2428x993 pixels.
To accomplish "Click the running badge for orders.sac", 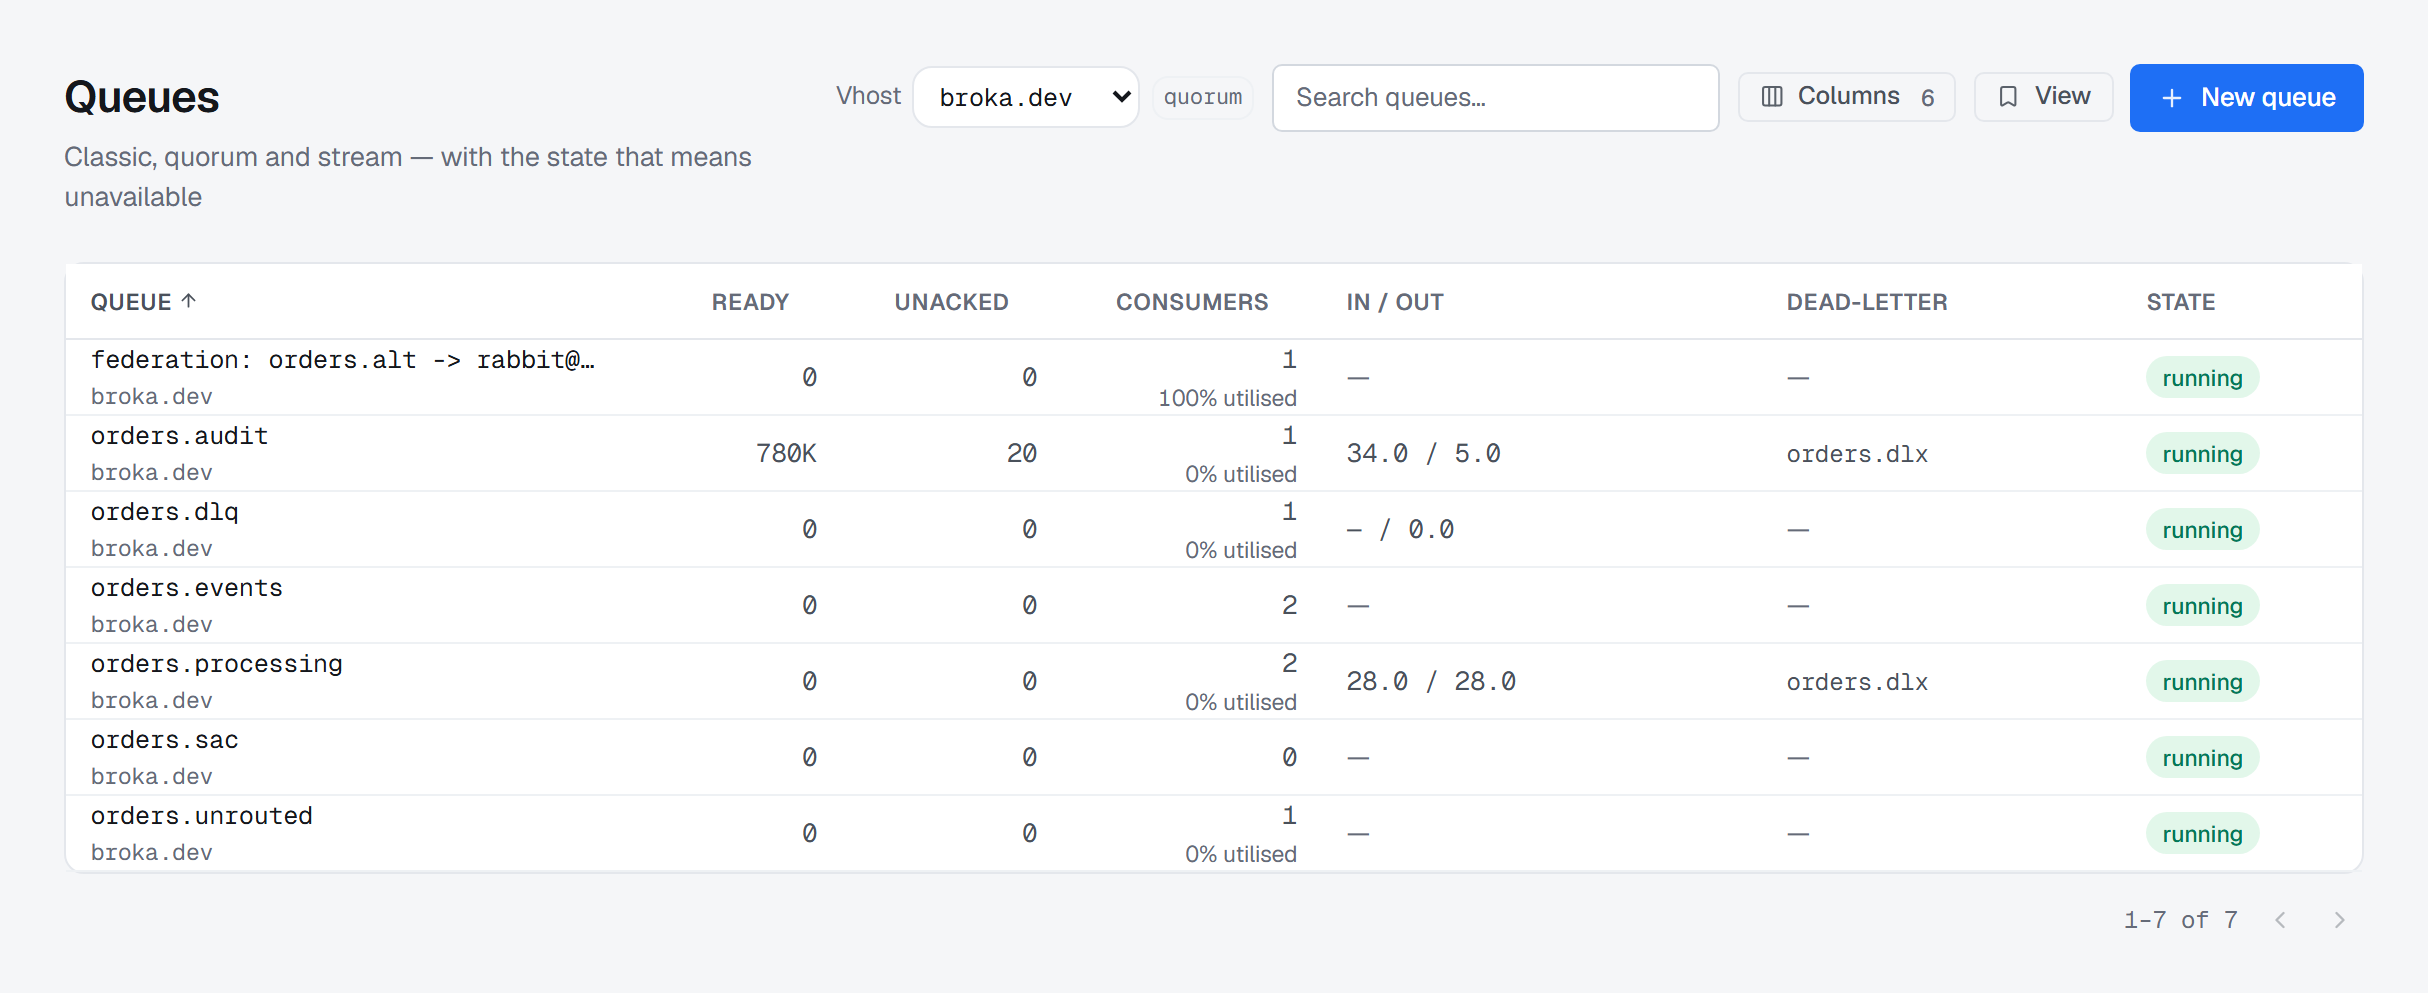I will pyautogui.click(x=2202, y=758).
